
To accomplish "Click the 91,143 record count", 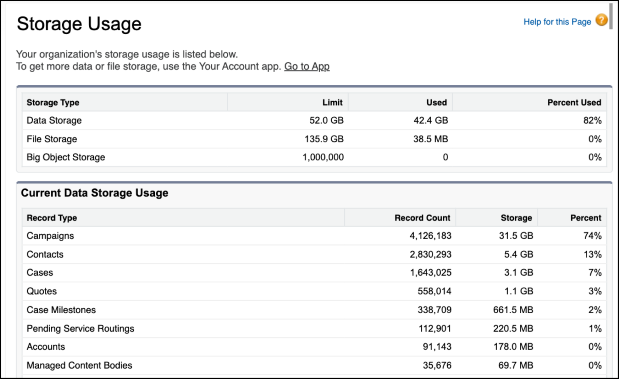I will pyautogui.click(x=437, y=347).
